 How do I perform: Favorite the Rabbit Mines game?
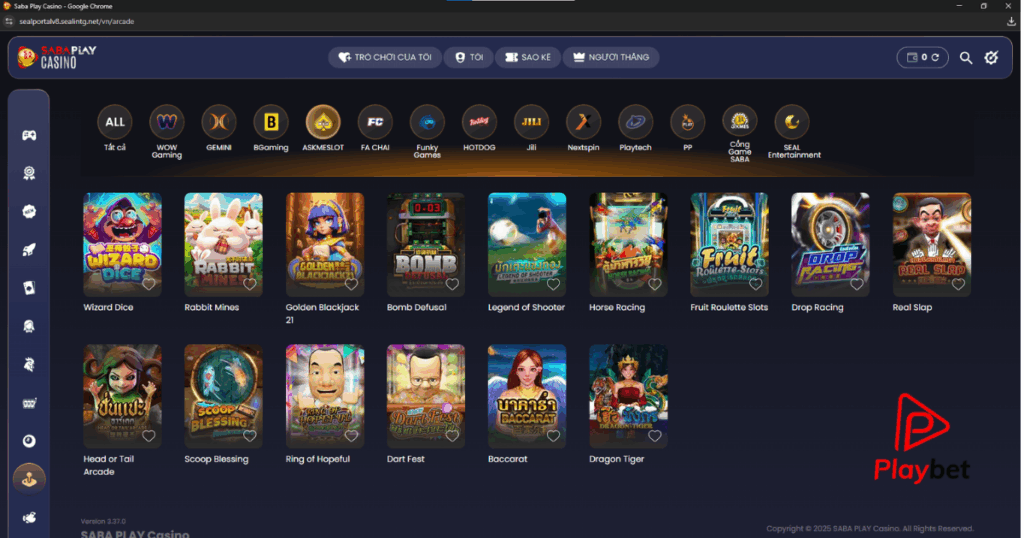pos(250,284)
